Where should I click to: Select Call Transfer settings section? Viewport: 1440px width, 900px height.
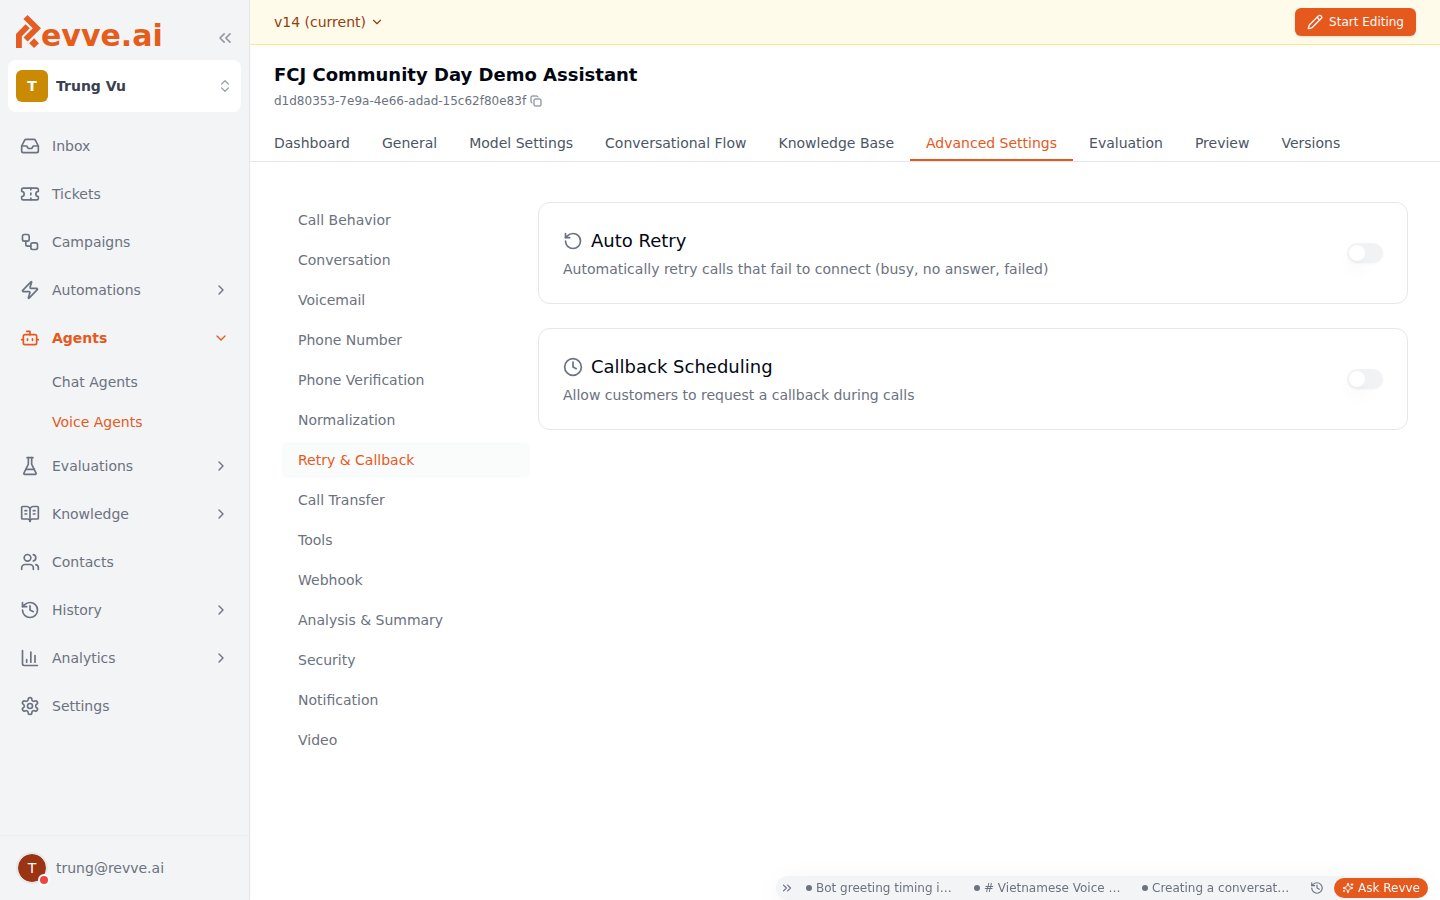click(x=406, y=500)
